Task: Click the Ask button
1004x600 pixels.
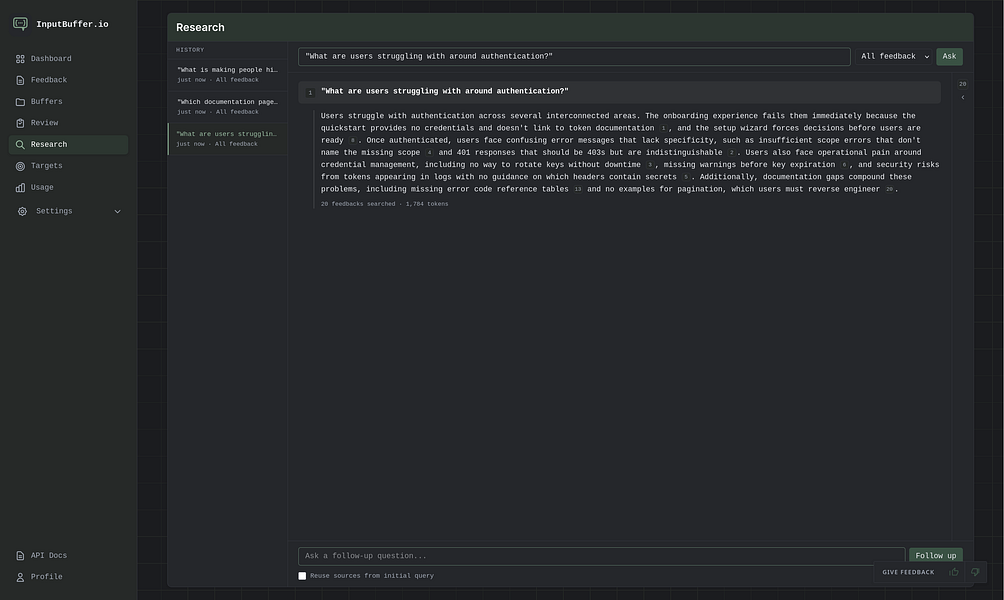Action: click(x=949, y=56)
